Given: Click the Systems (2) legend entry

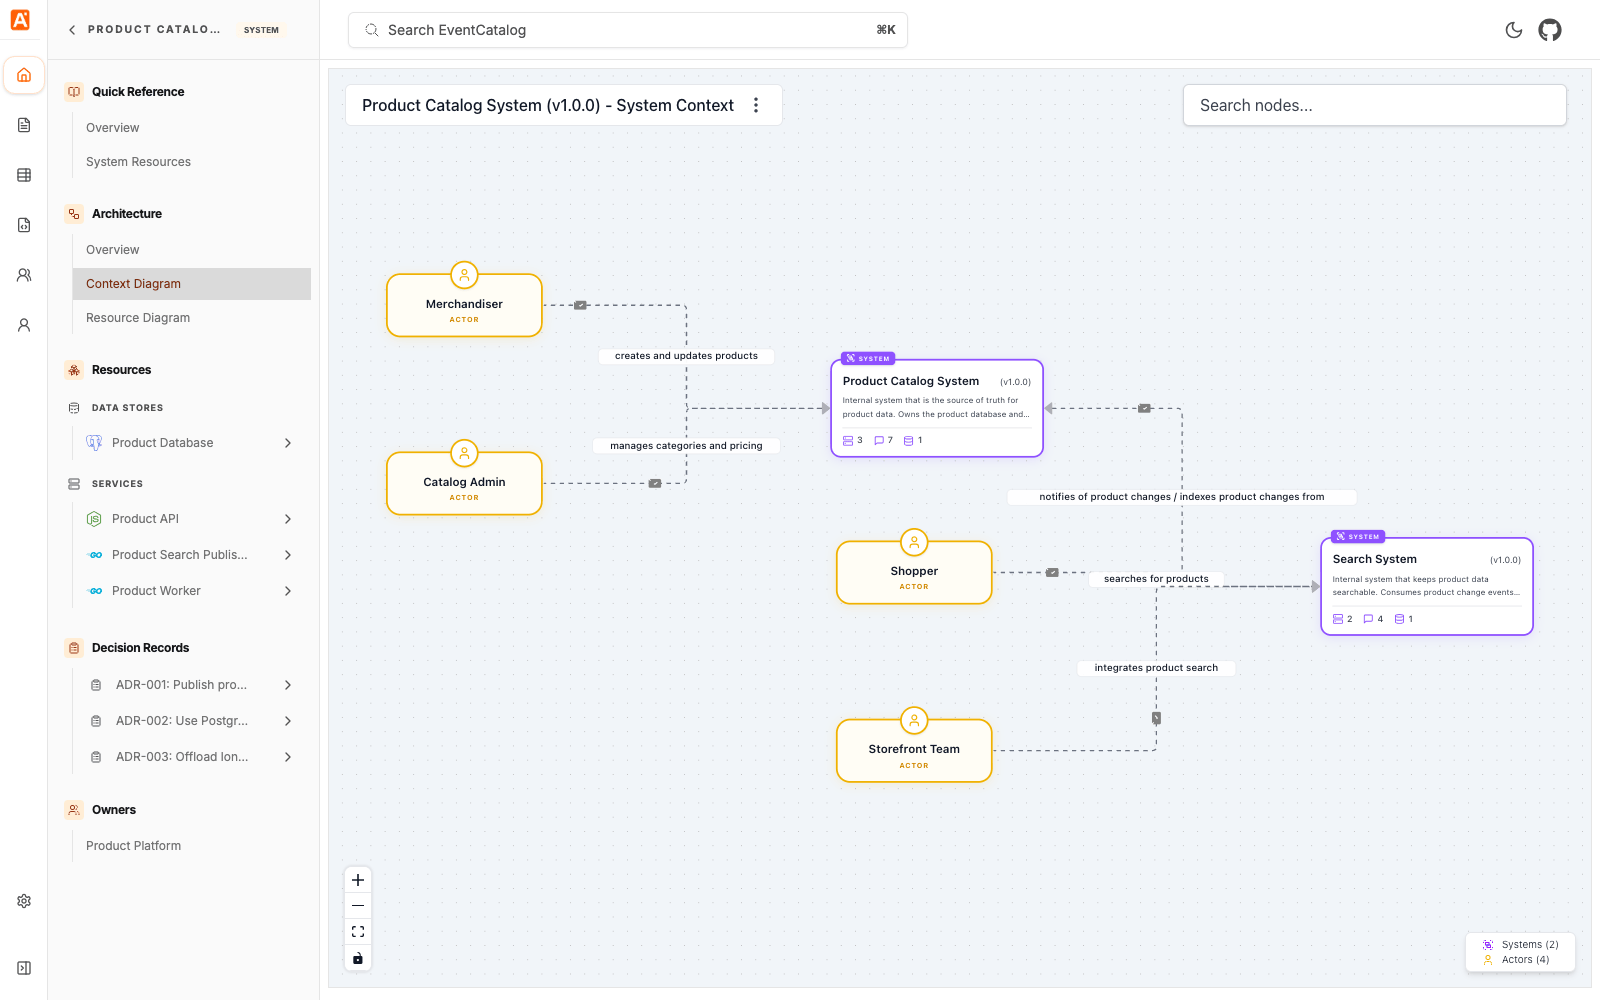Looking at the screenshot, I should (x=1520, y=945).
